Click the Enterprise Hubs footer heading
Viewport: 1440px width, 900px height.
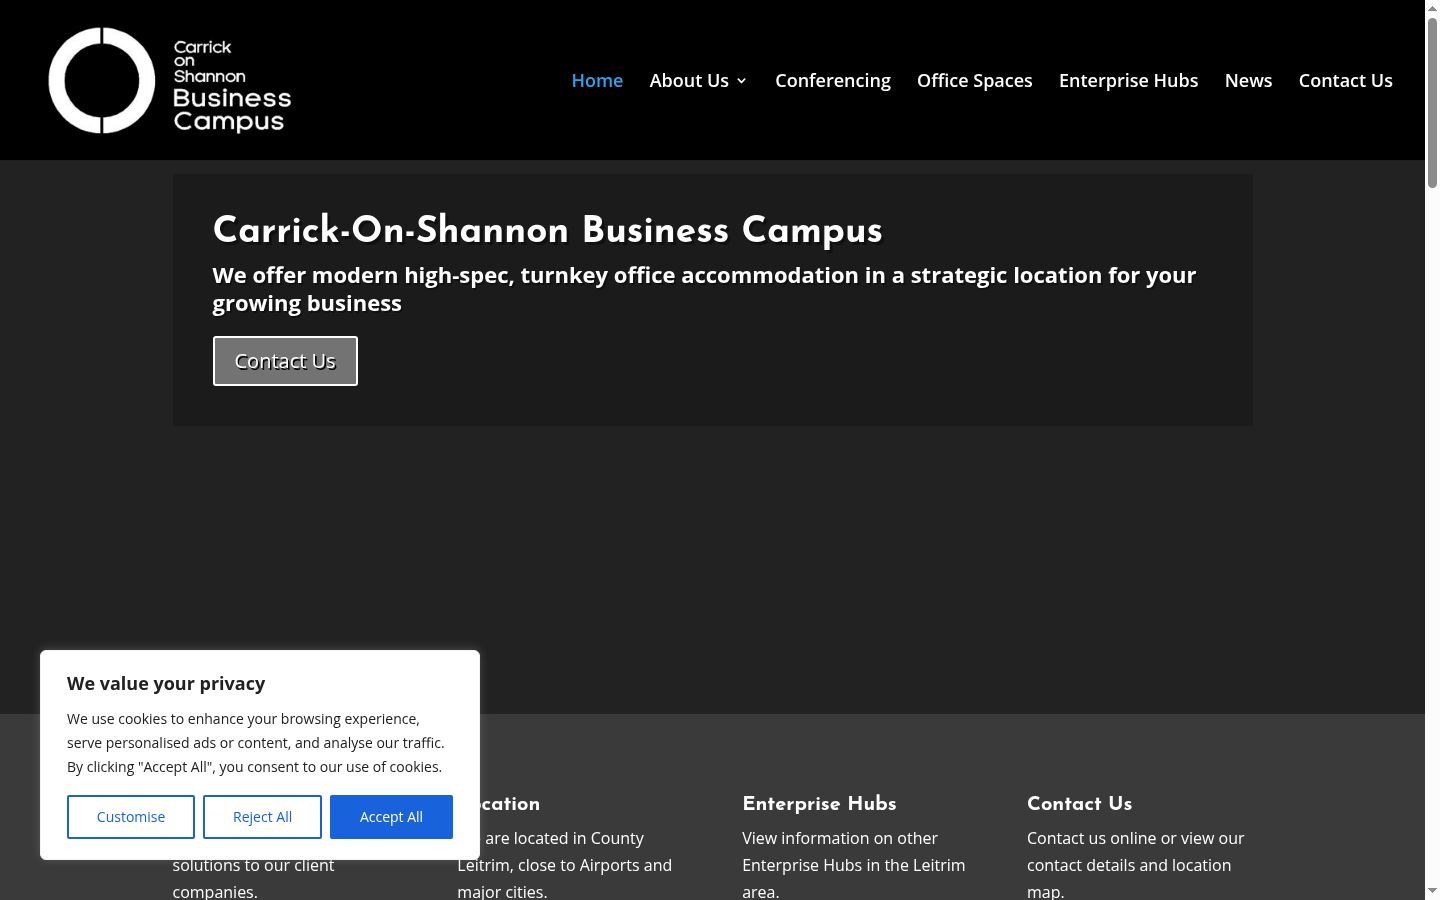pyautogui.click(x=819, y=804)
